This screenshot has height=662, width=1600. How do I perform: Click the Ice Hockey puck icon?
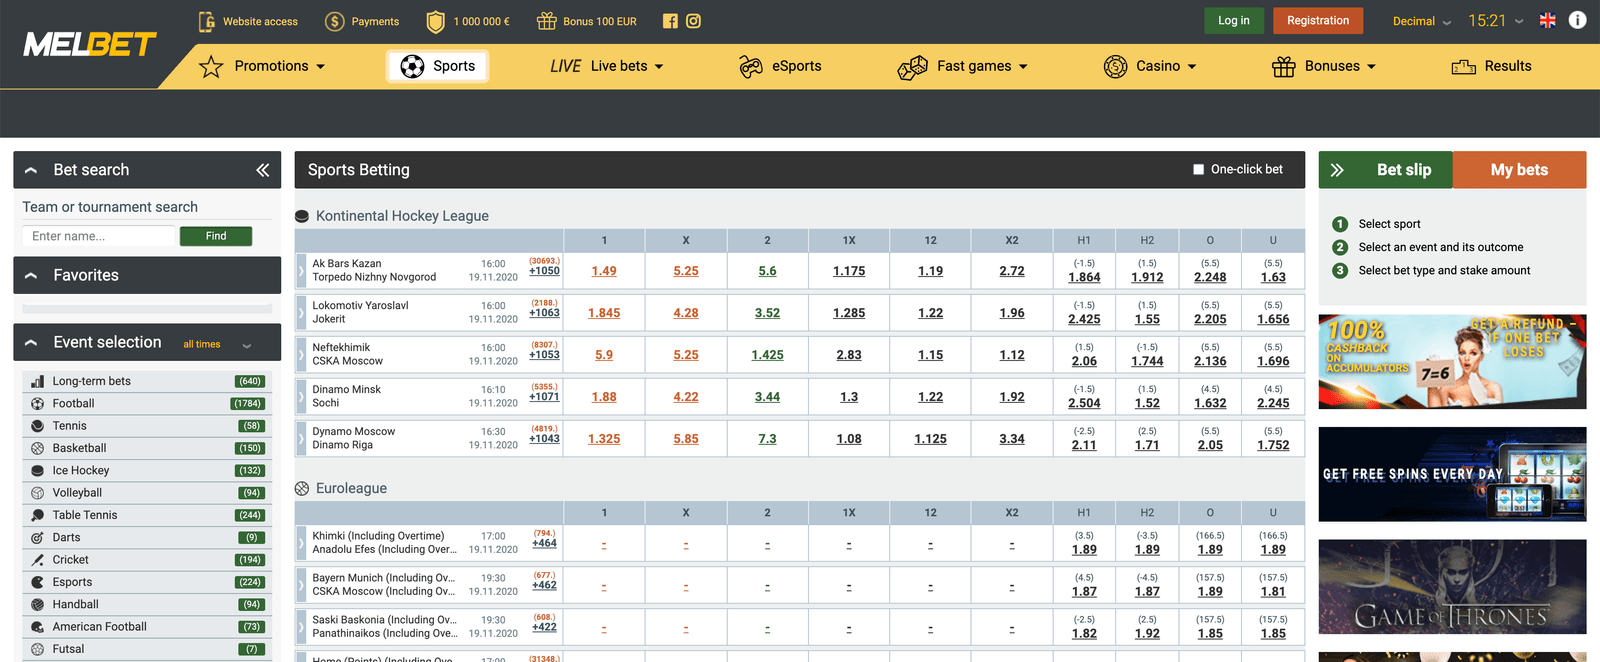pyautogui.click(x=37, y=471)
